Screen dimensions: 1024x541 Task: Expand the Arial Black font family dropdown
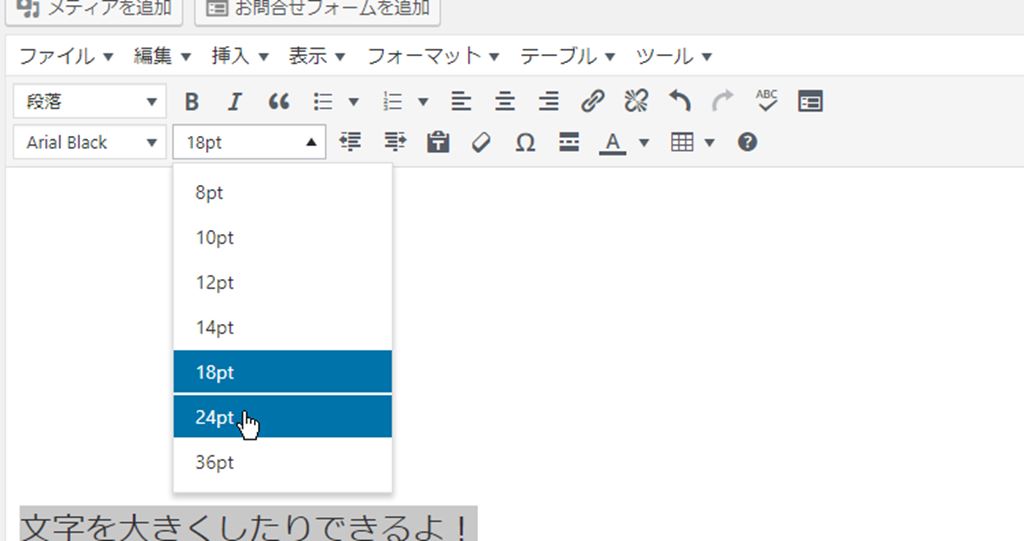pyautogui.click(x=89, y=142)
